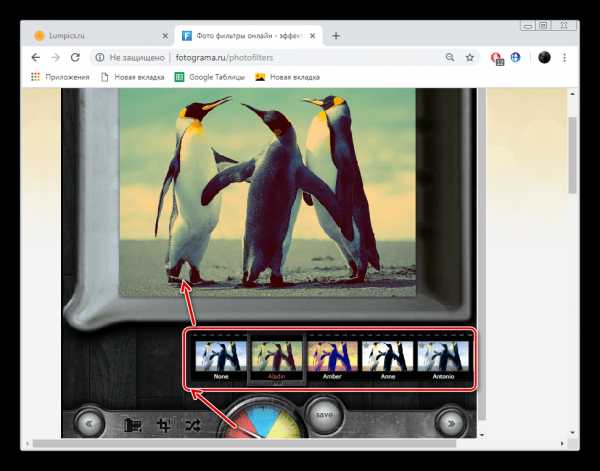Click the horizontal scrollbar right arrow
Viewport: 600px width, 471px height.
(x=562, y=443)
